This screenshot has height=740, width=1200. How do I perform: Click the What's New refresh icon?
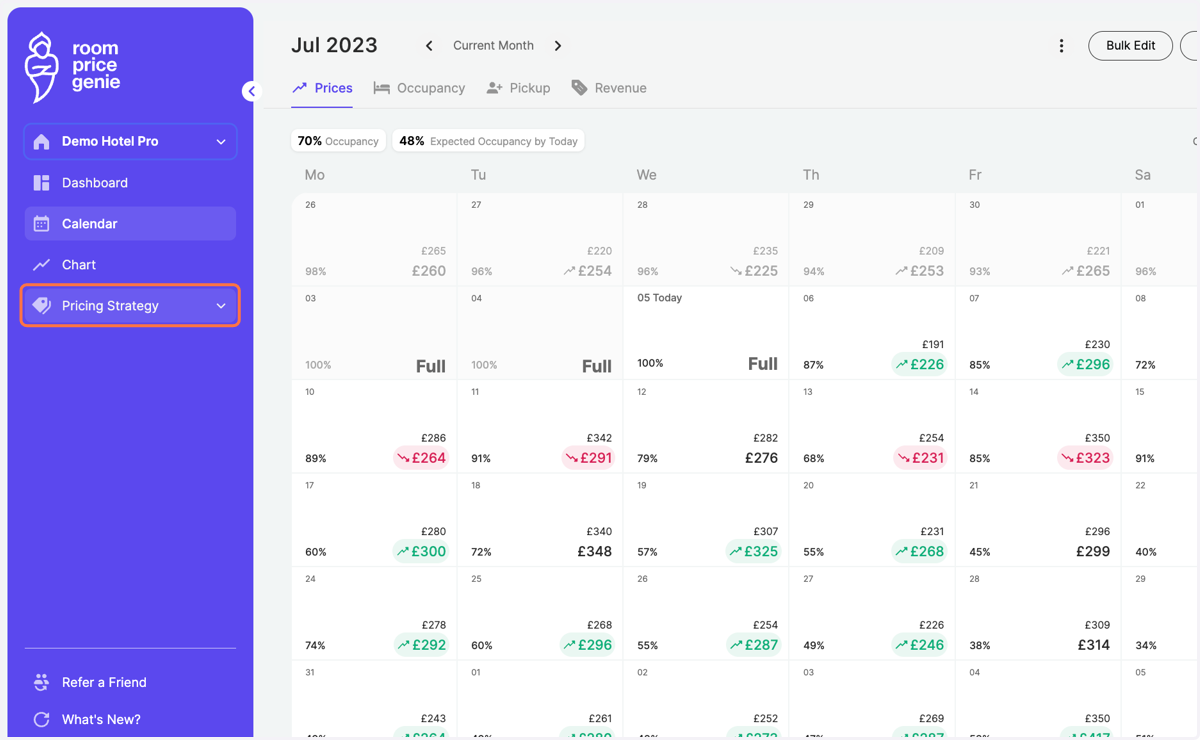41,719
